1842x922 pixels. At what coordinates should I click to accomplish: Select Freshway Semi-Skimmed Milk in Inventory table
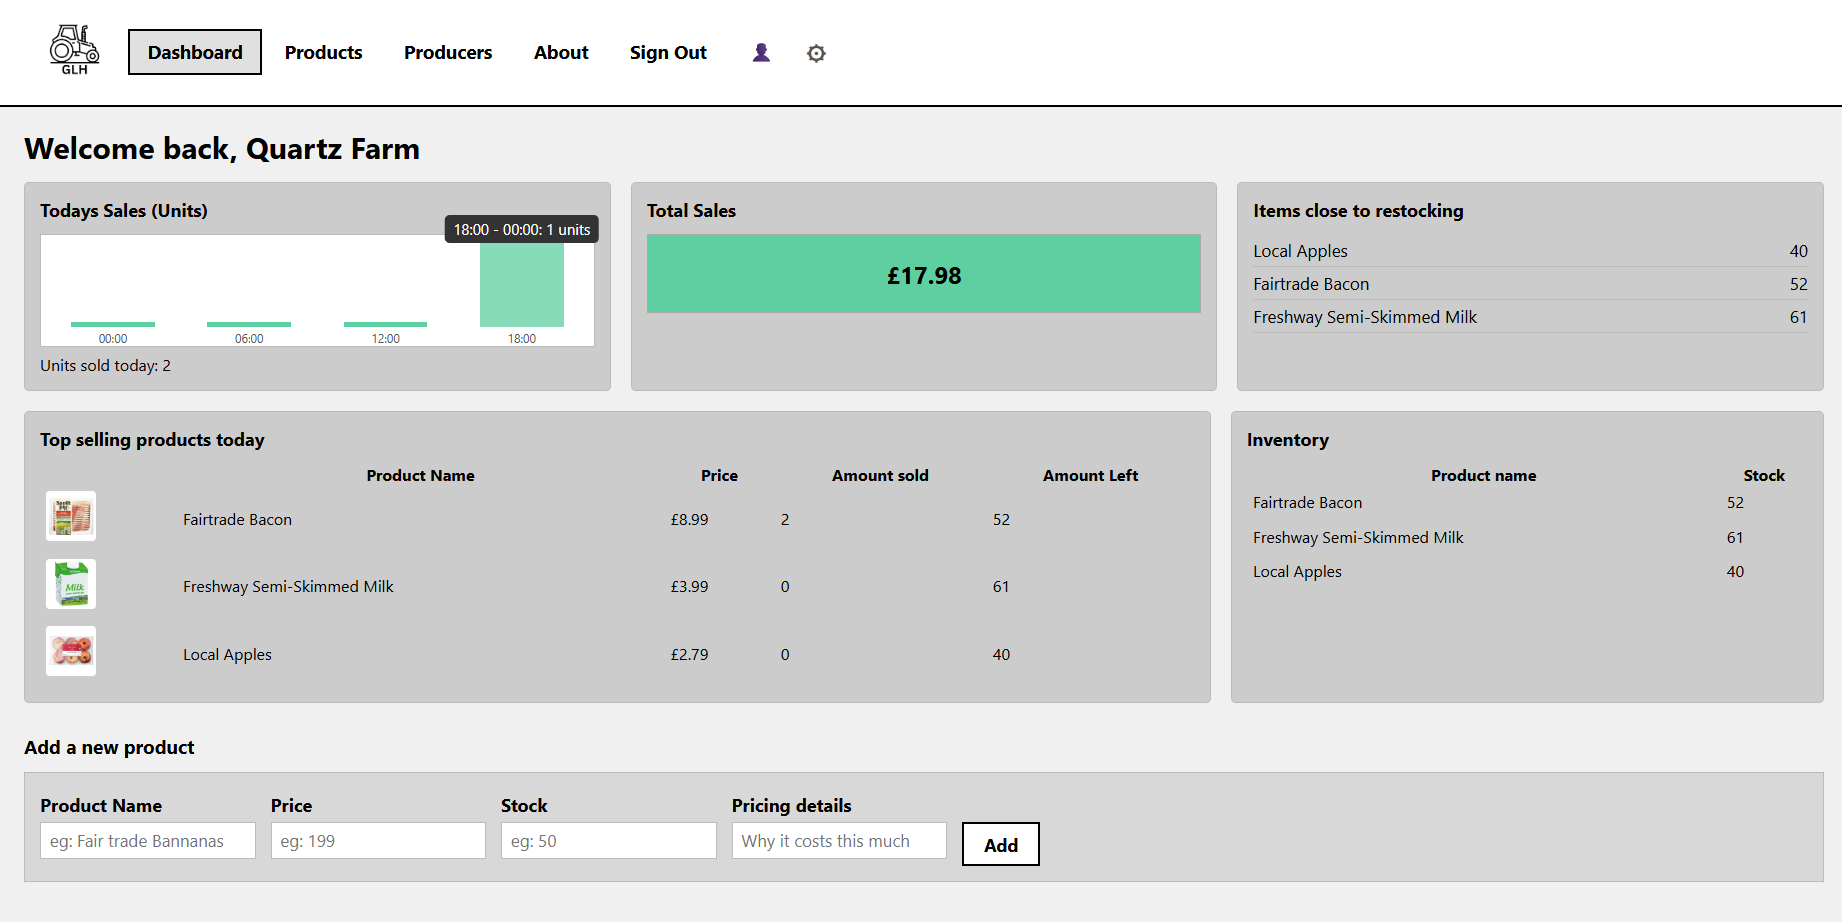(x=1358, y=538)
